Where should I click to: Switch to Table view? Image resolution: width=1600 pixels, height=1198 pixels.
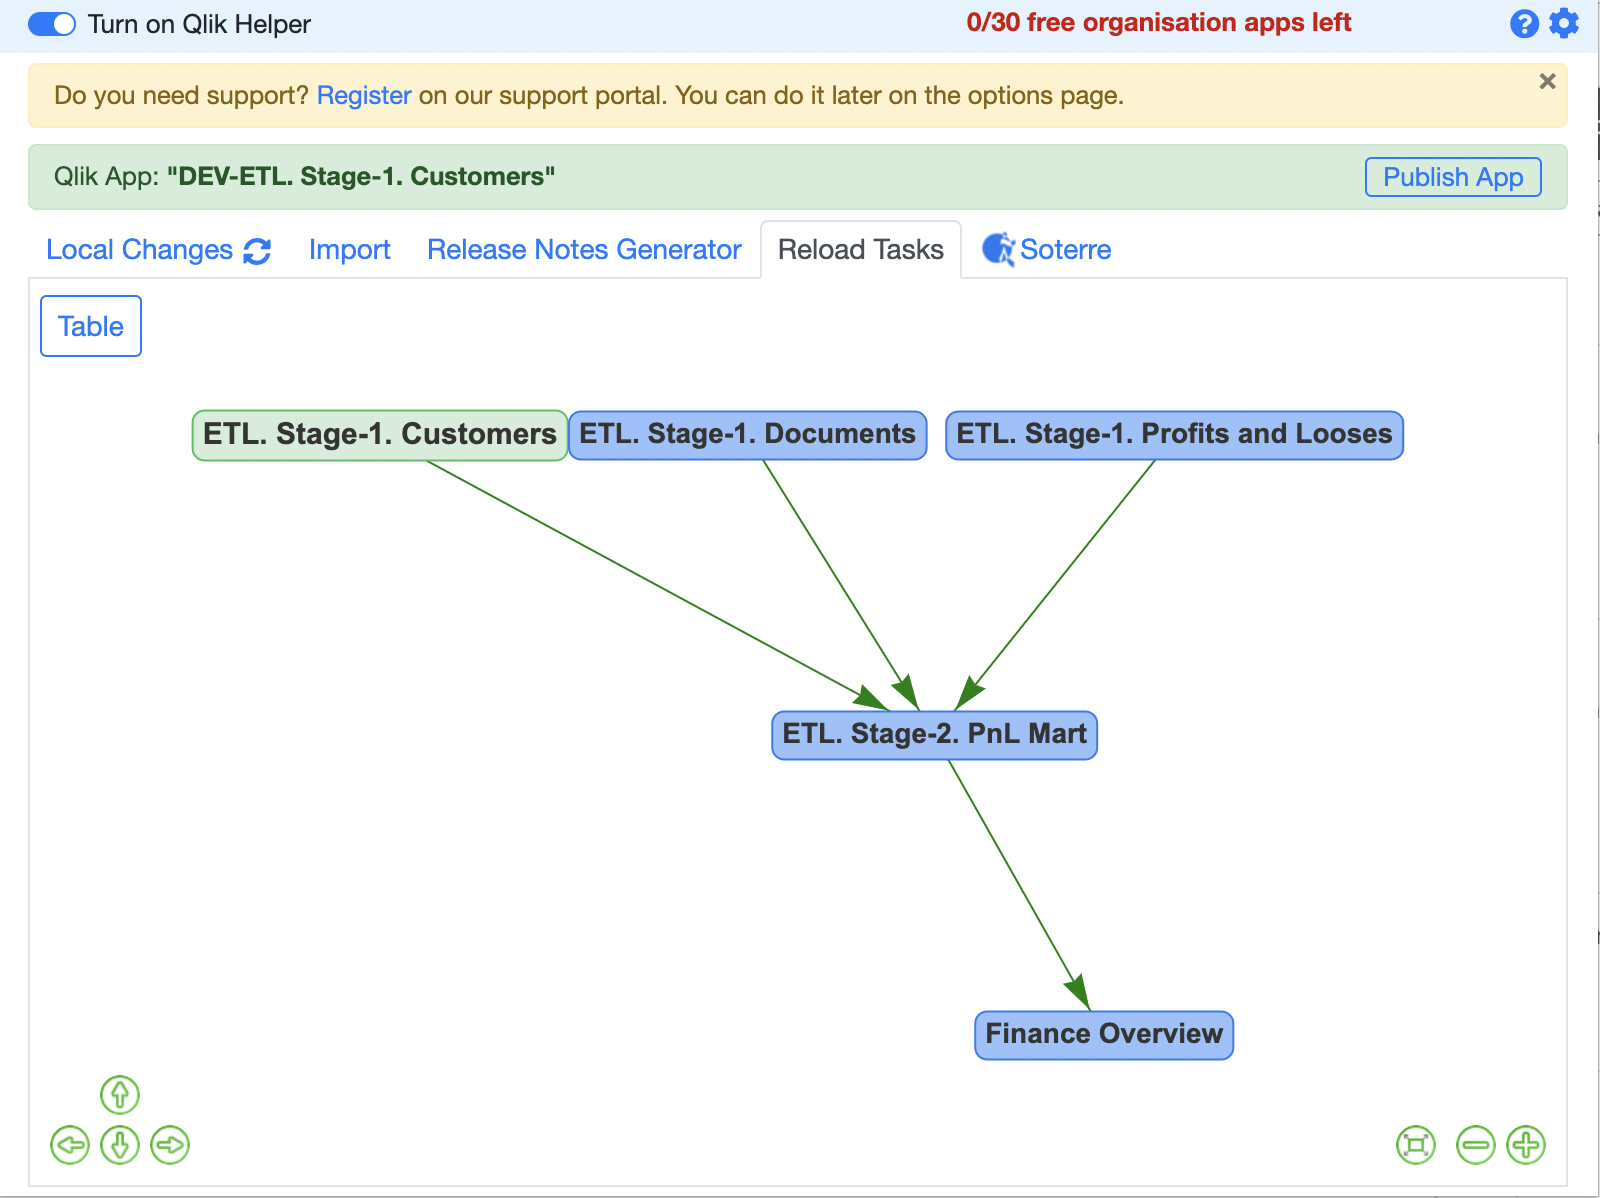tap(90, 326)
